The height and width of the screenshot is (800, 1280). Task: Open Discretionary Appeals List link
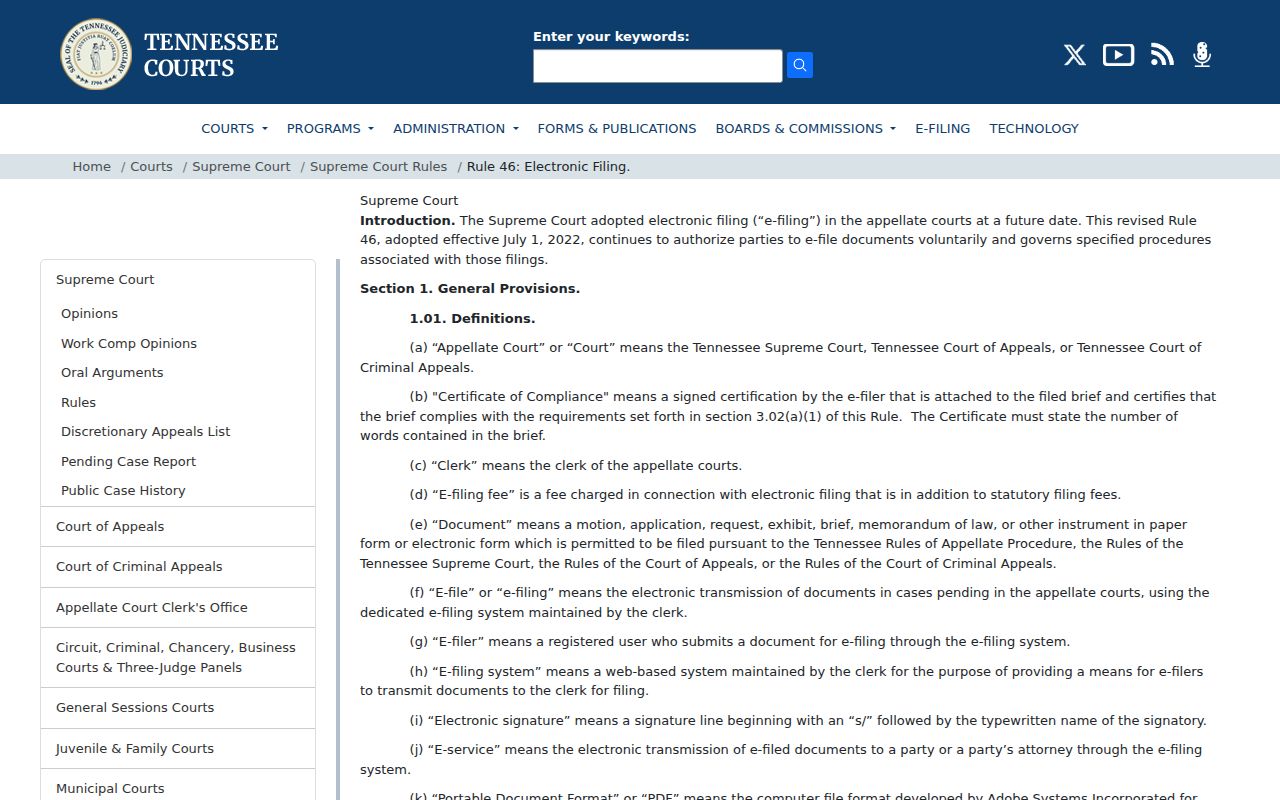pos(145,432)
